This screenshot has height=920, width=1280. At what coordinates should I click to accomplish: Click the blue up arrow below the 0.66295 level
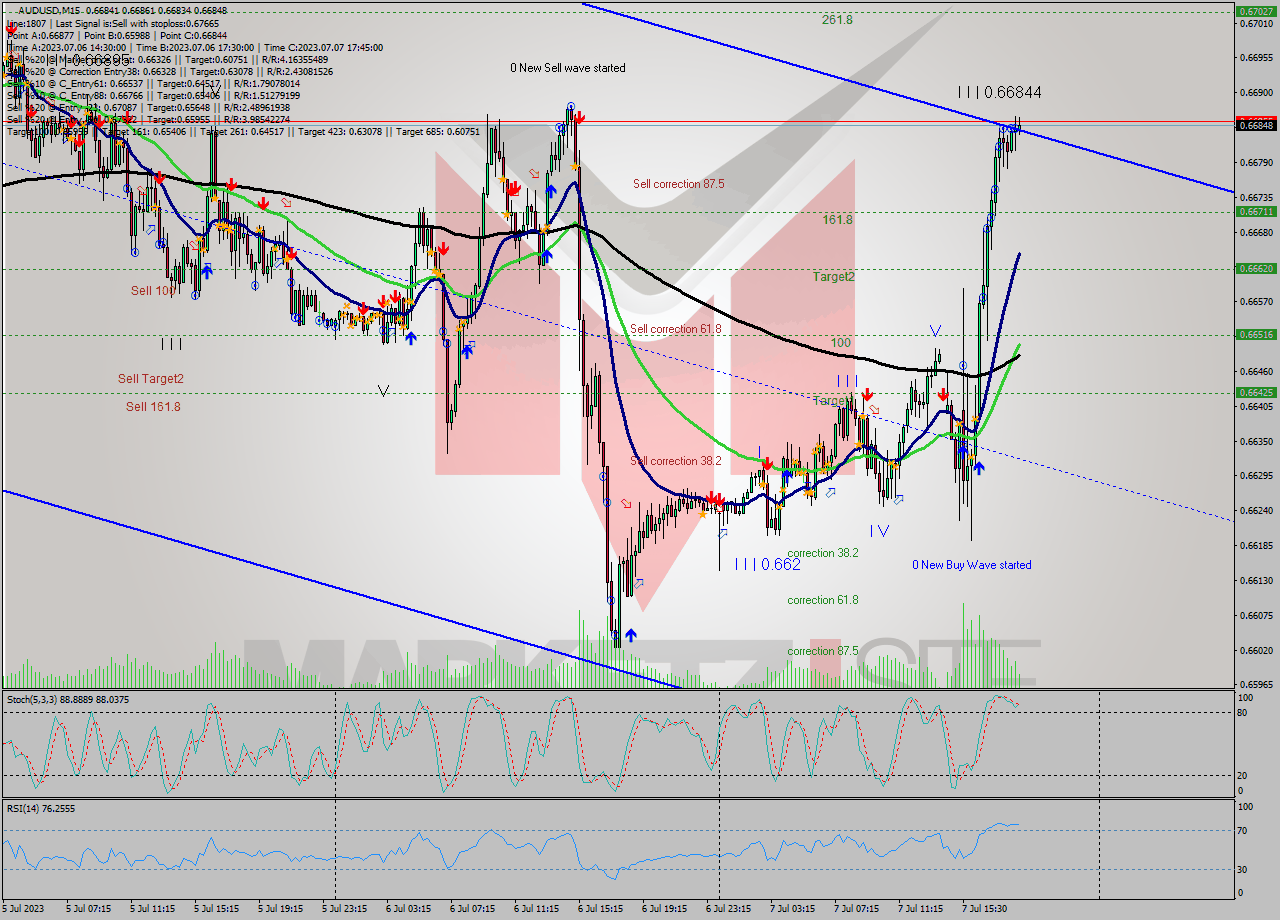pyautogui.click(x=977, y=466)
